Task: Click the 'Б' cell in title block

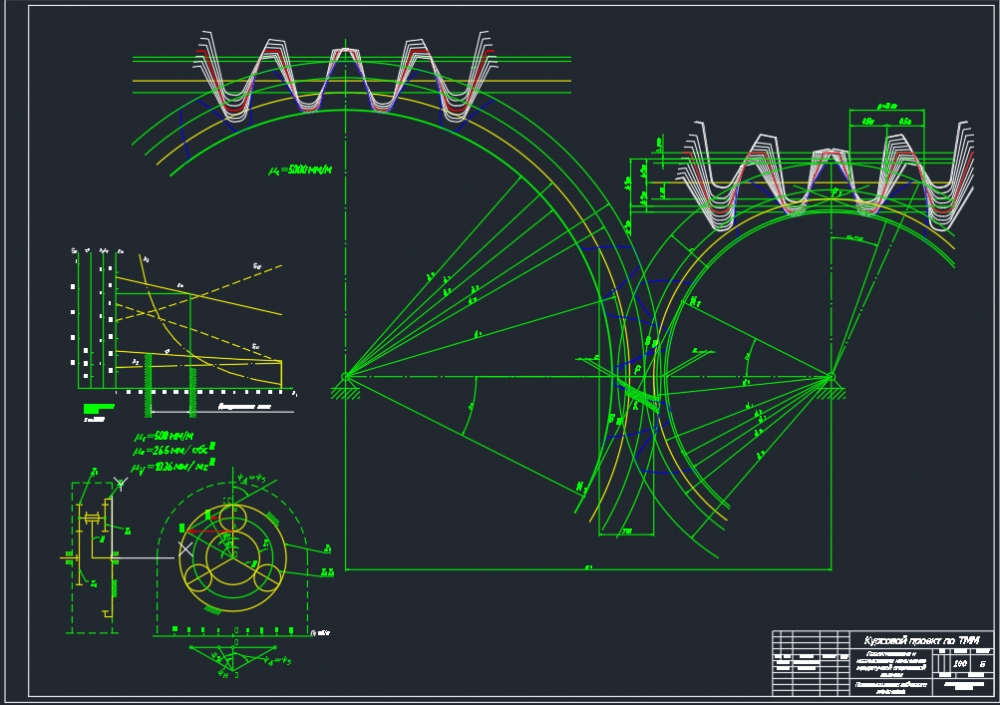Action: coord(983,664)
